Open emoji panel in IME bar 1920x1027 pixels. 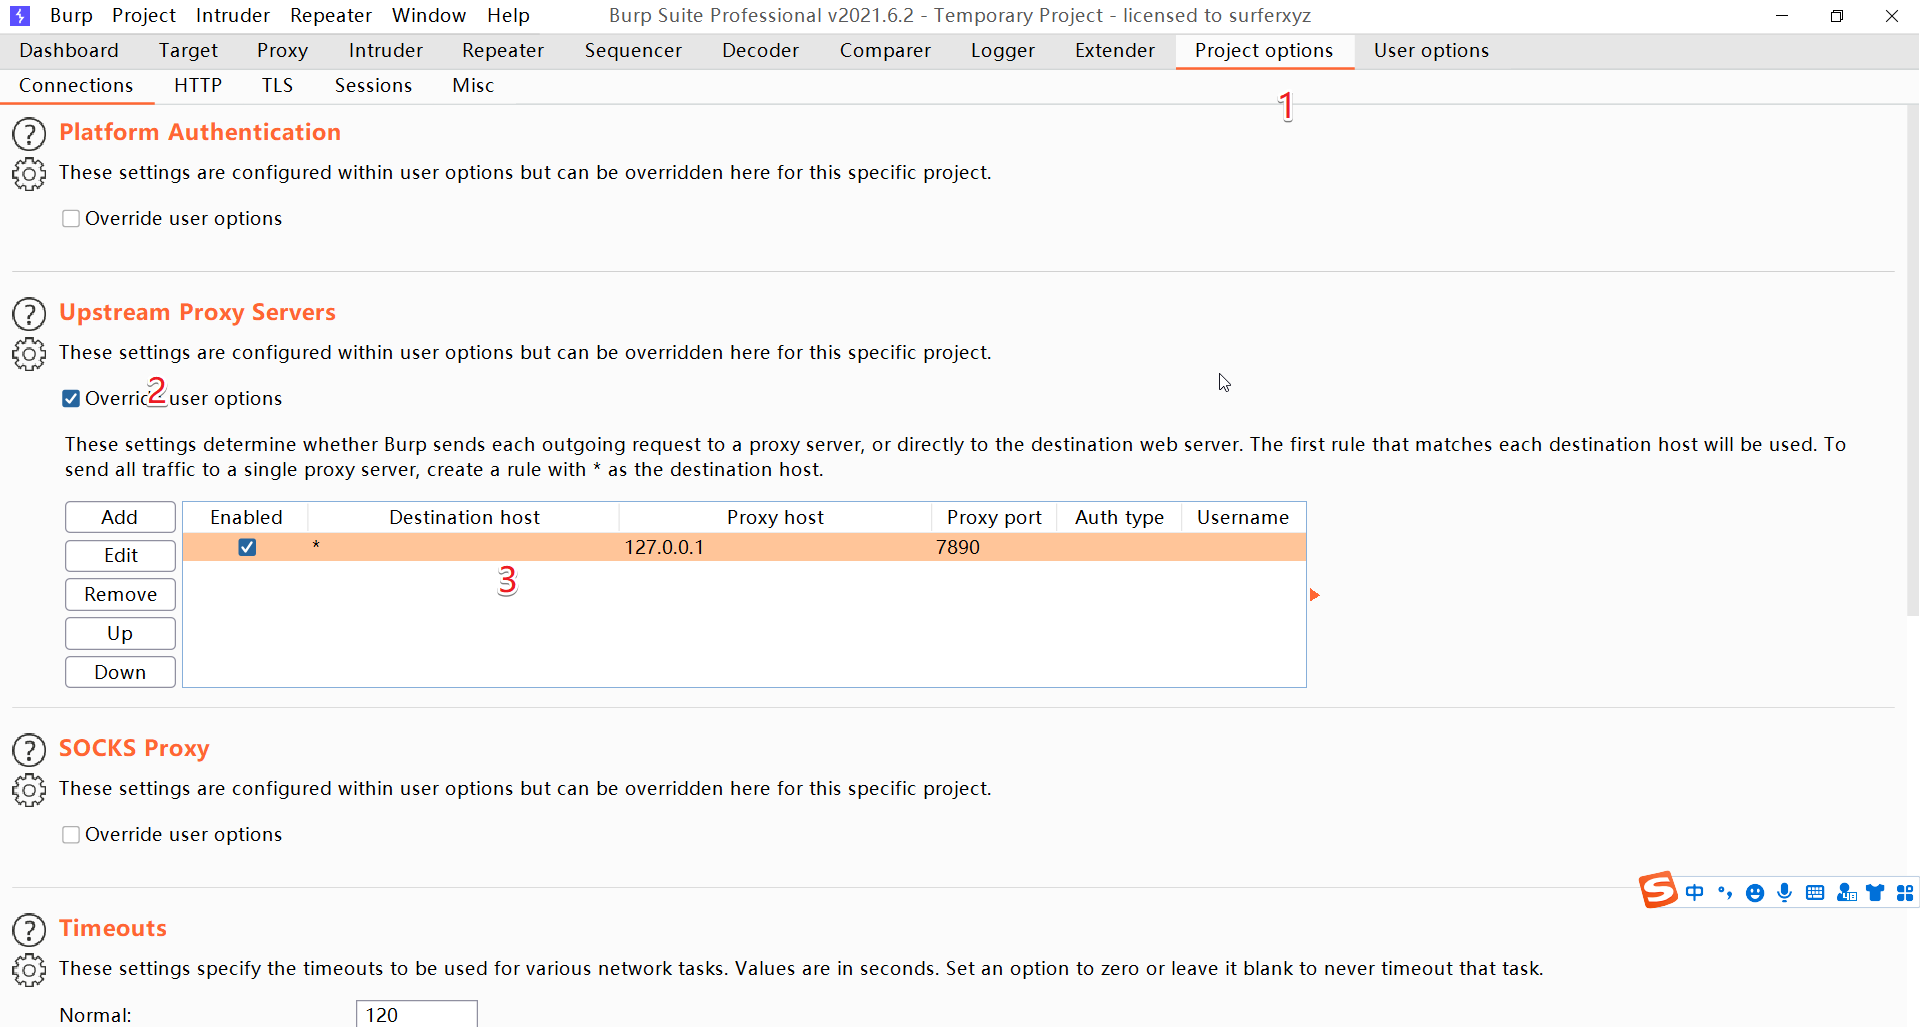click(1755, 893)
